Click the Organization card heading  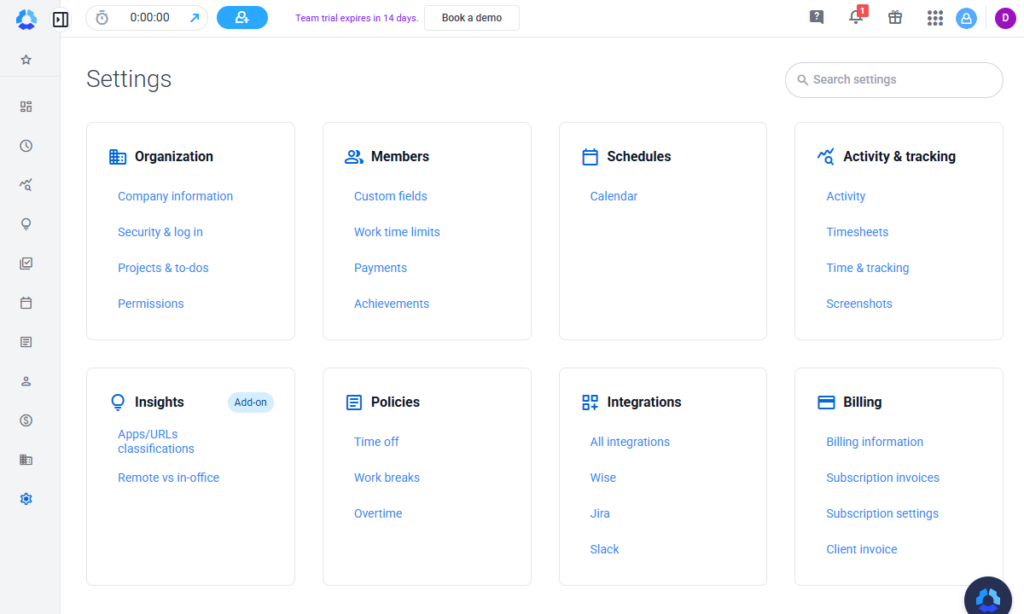[x=174, y=157]
